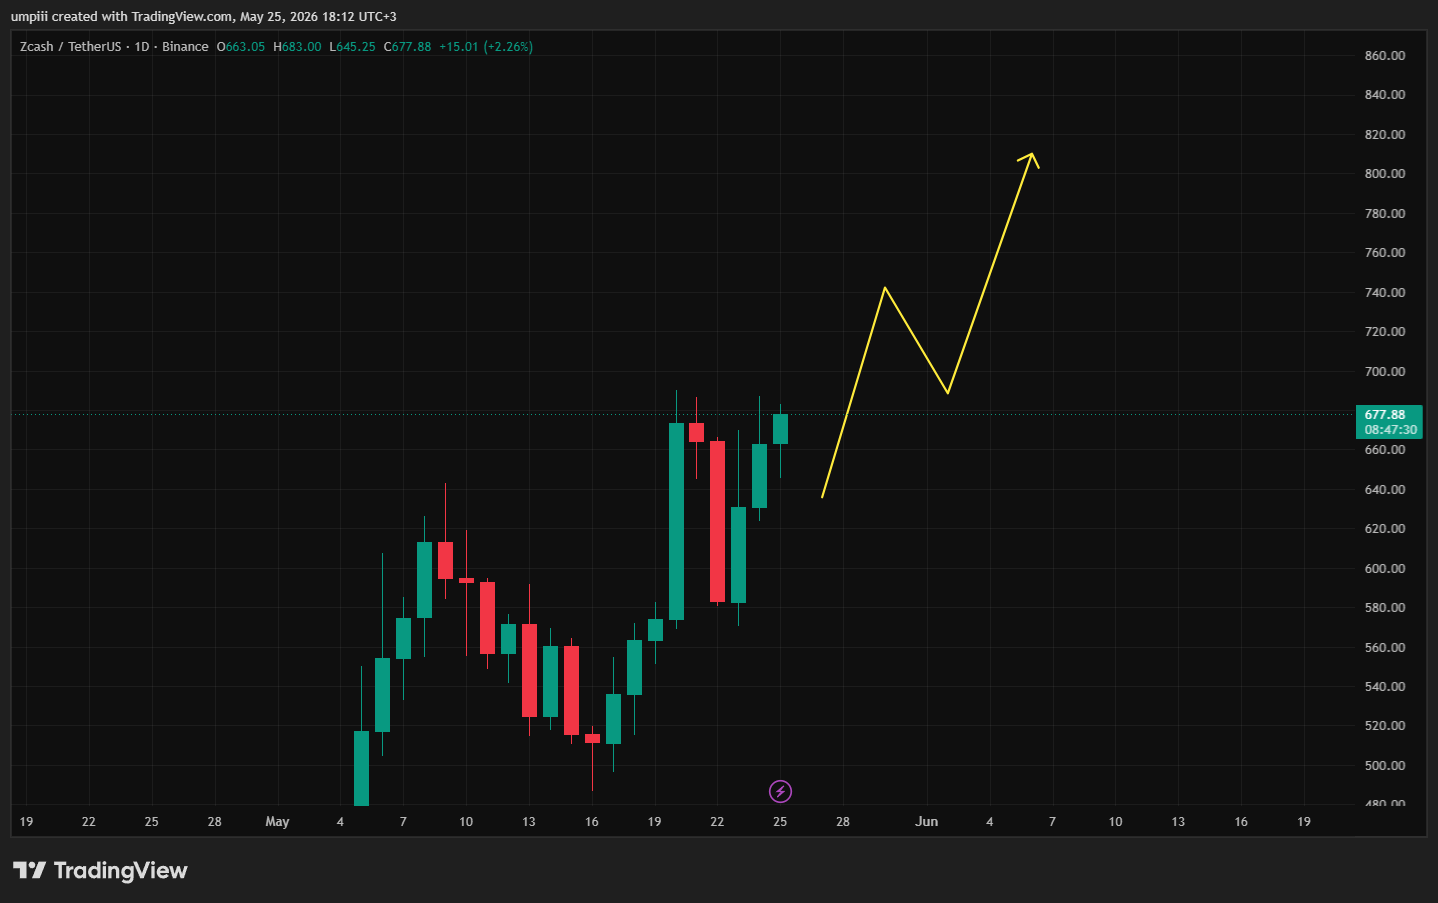
Task: Click the 560.00 price axis label
Action: click(x=1385, y=648)
